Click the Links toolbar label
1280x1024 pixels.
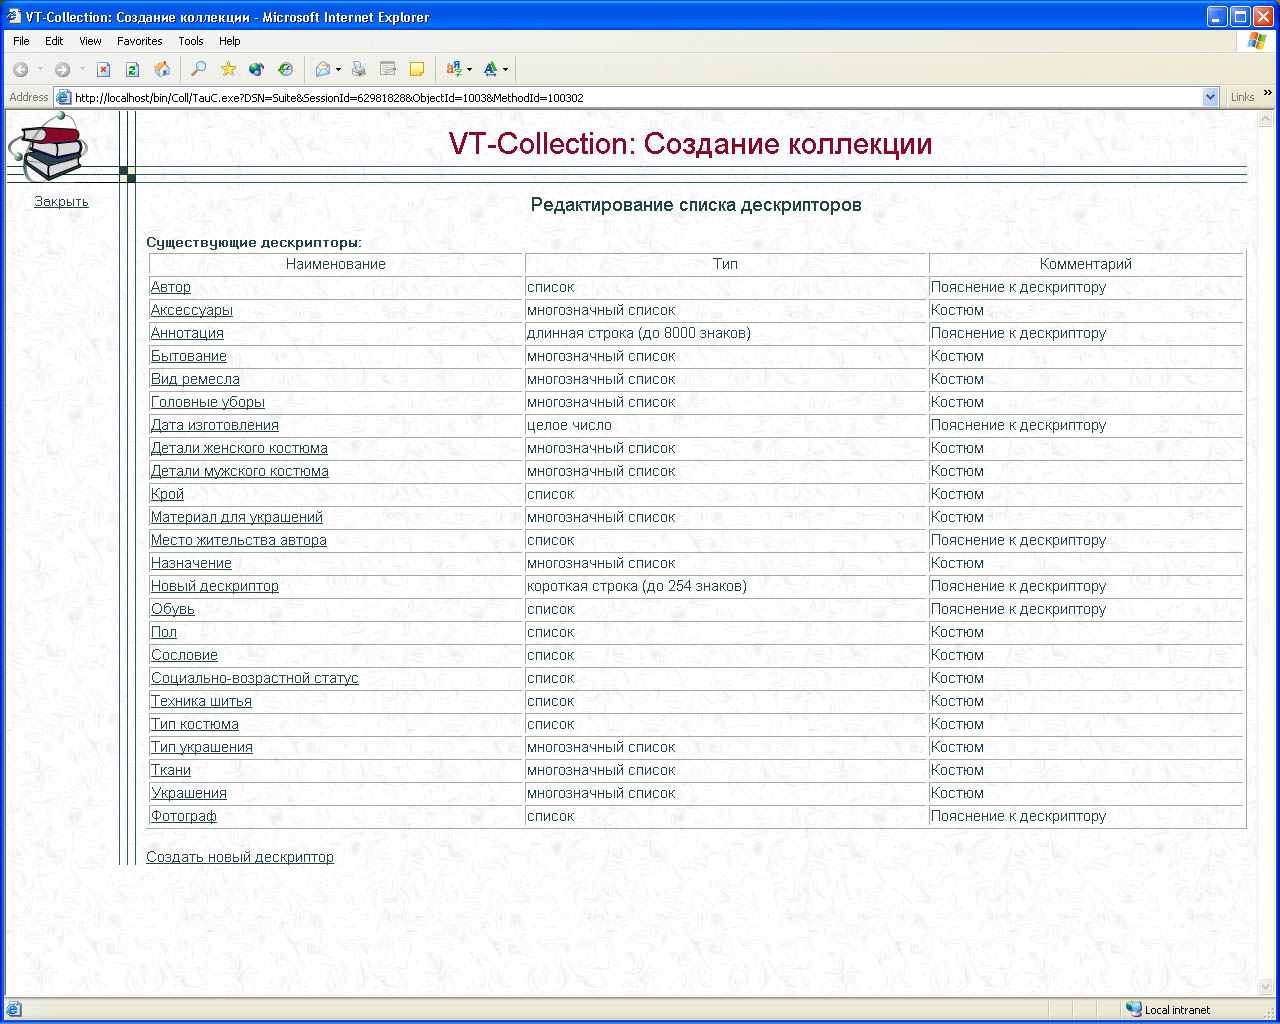pos(1243,97)
